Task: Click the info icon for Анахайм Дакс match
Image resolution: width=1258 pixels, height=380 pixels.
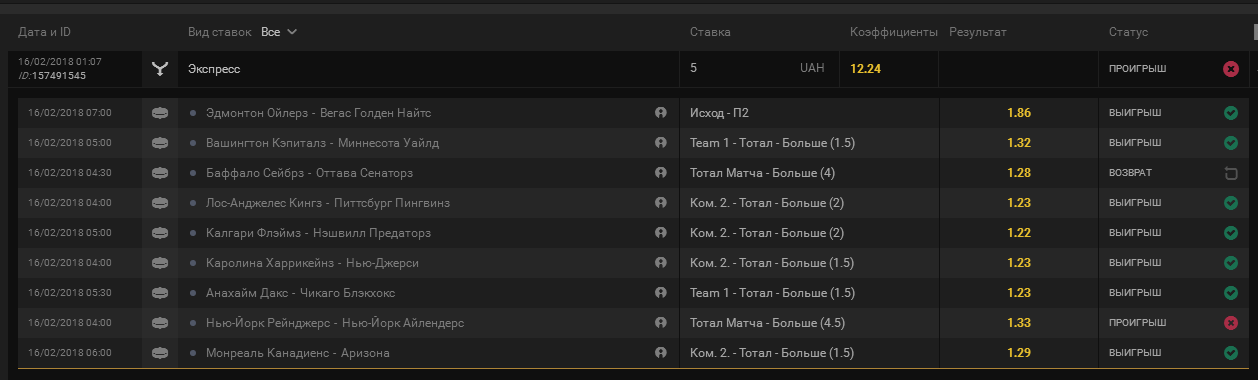Action: pos(661,293)
